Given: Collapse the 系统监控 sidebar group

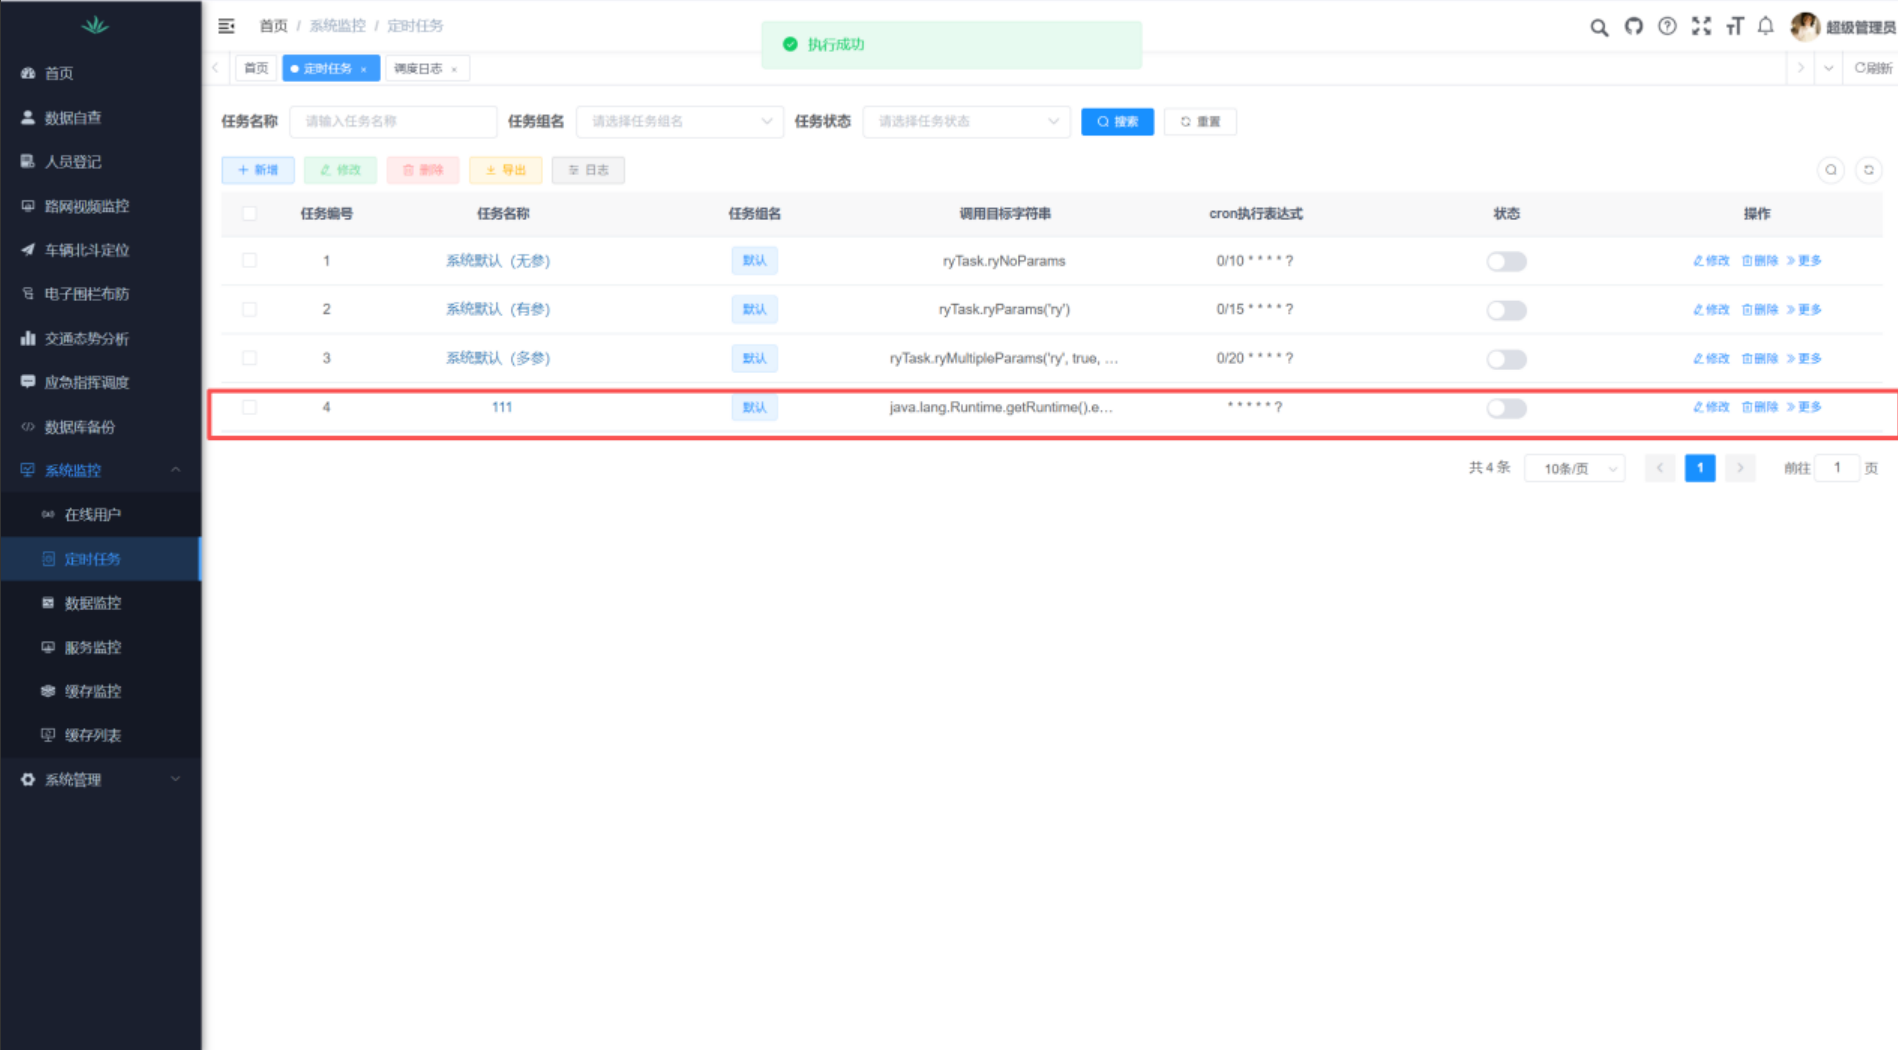Looking at the screenshot, I should pyautogui.click(x=100, y=470).
